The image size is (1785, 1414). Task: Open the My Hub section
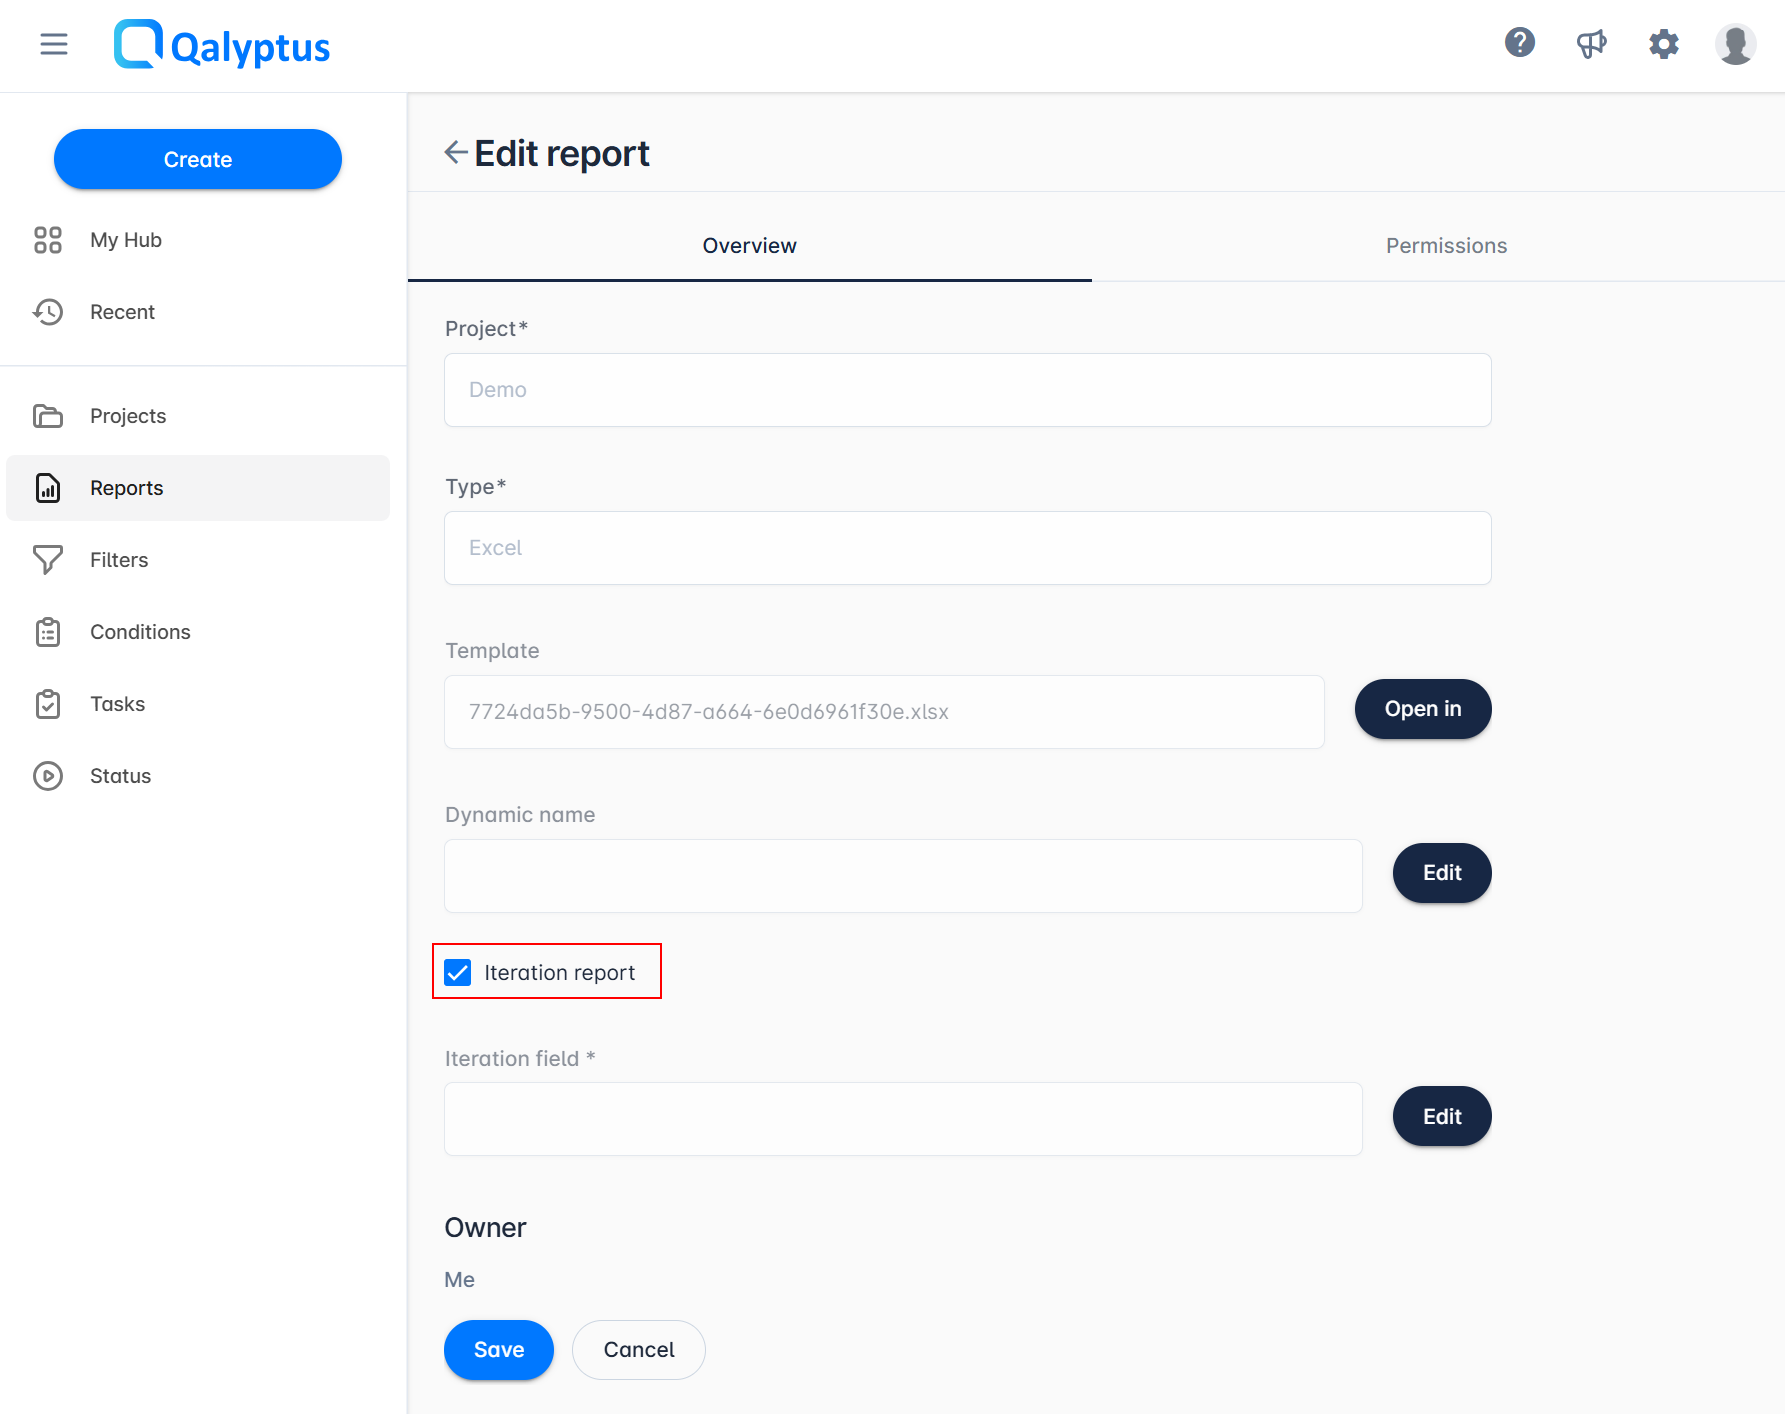point(125,240)
